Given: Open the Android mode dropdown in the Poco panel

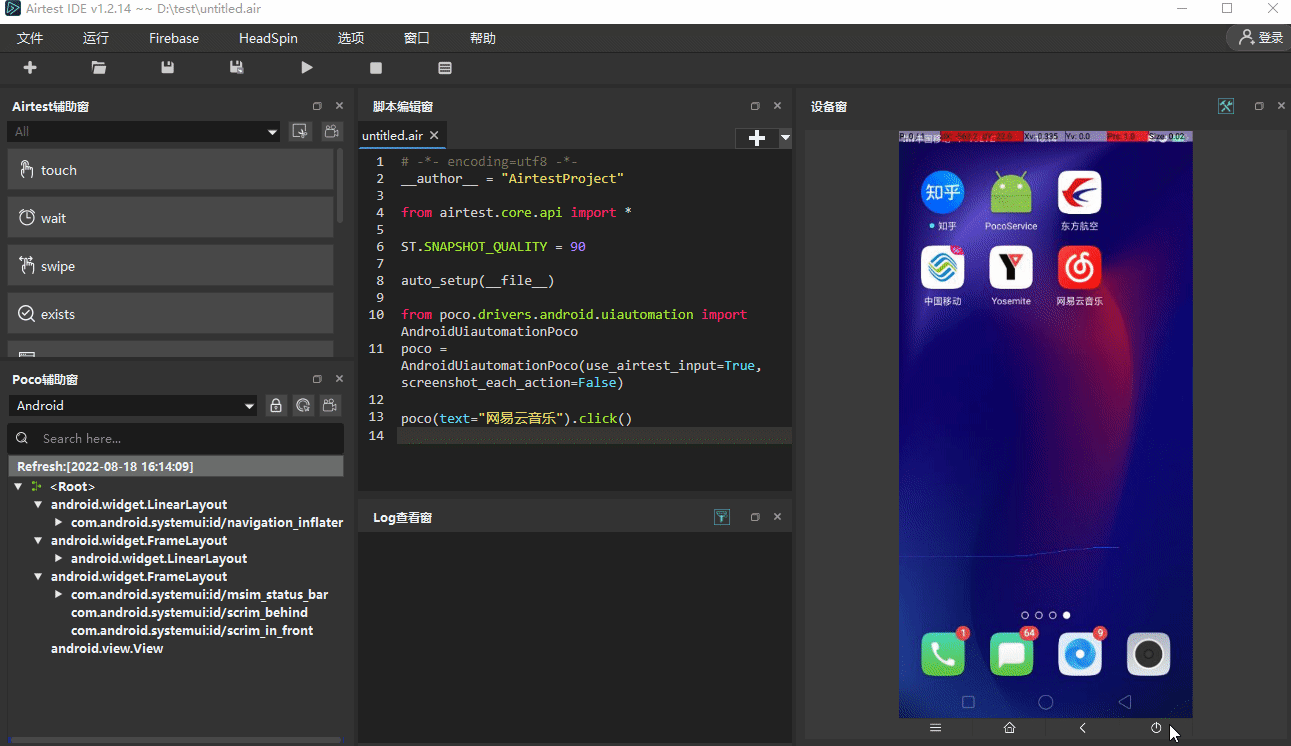Looking at the screenshot, I should coord(134,406).
